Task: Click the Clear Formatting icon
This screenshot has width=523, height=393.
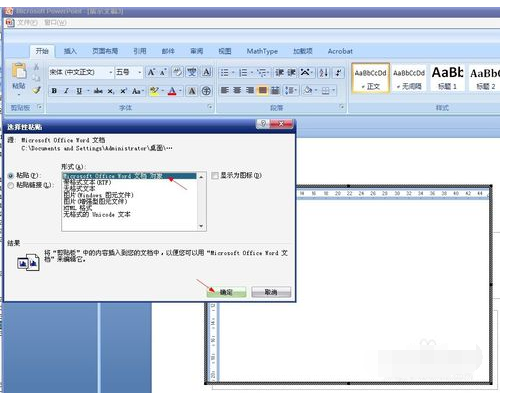Action: point(177,72)
